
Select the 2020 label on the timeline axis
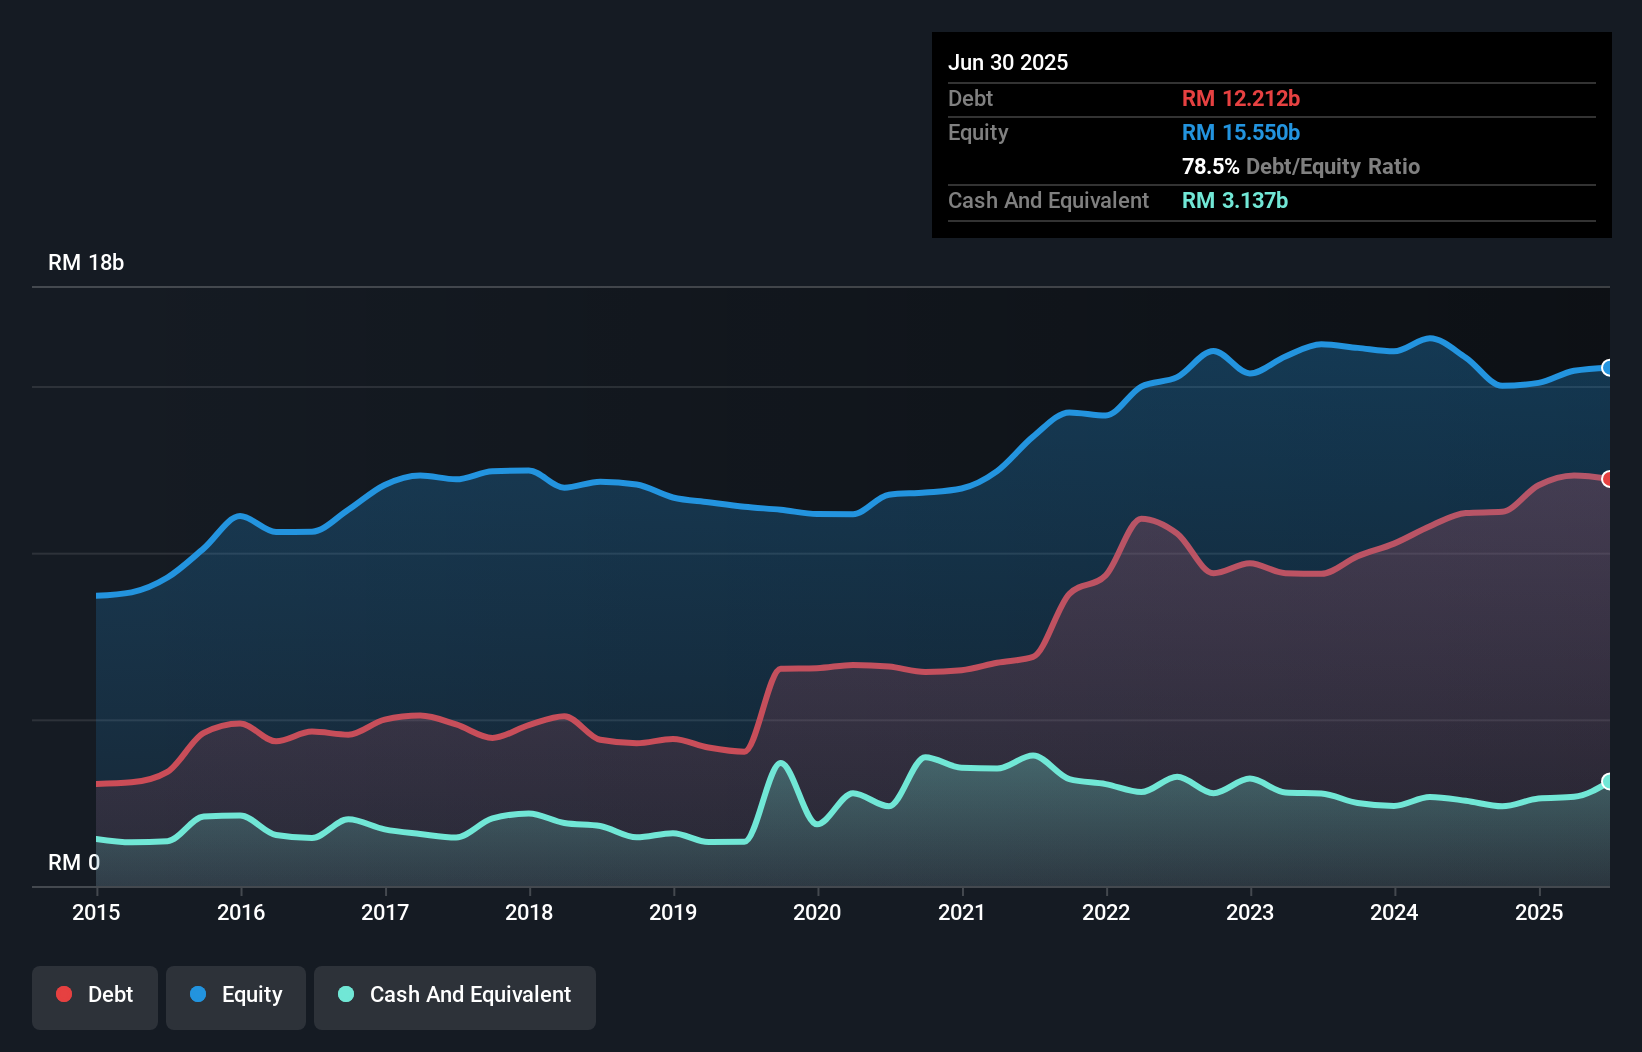click(817, 912)
